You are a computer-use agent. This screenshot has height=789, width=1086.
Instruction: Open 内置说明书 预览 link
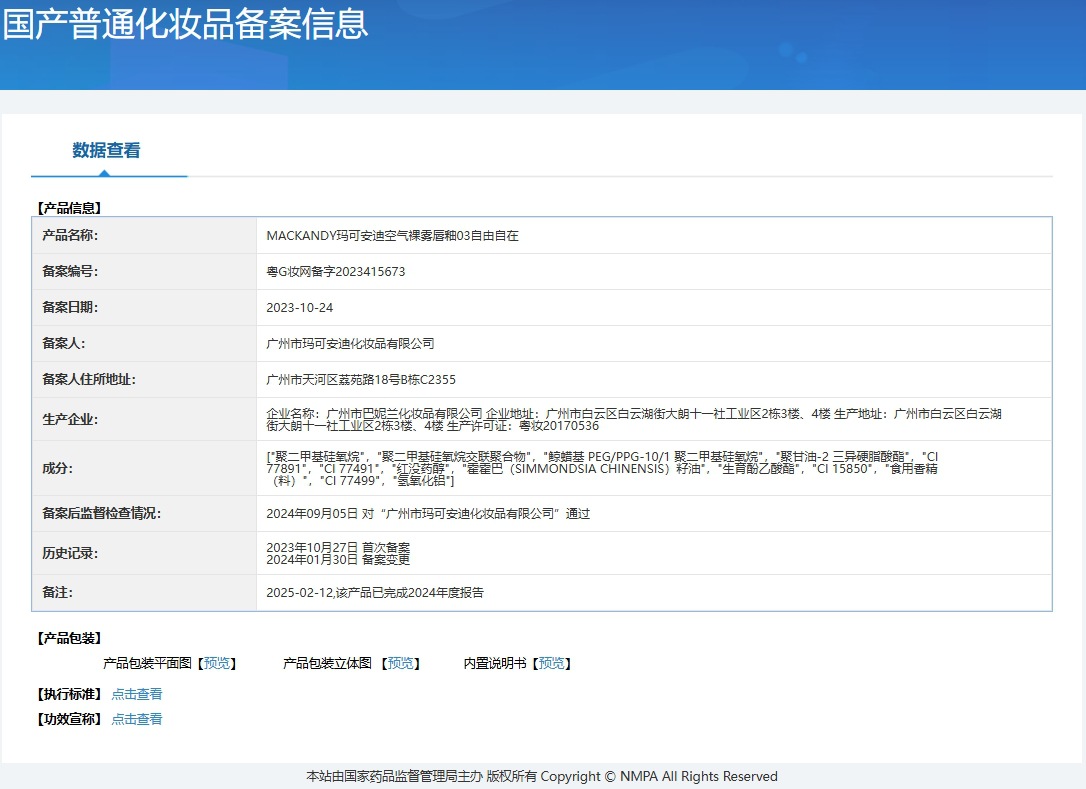pyautogui.click(x=551, y=663)
